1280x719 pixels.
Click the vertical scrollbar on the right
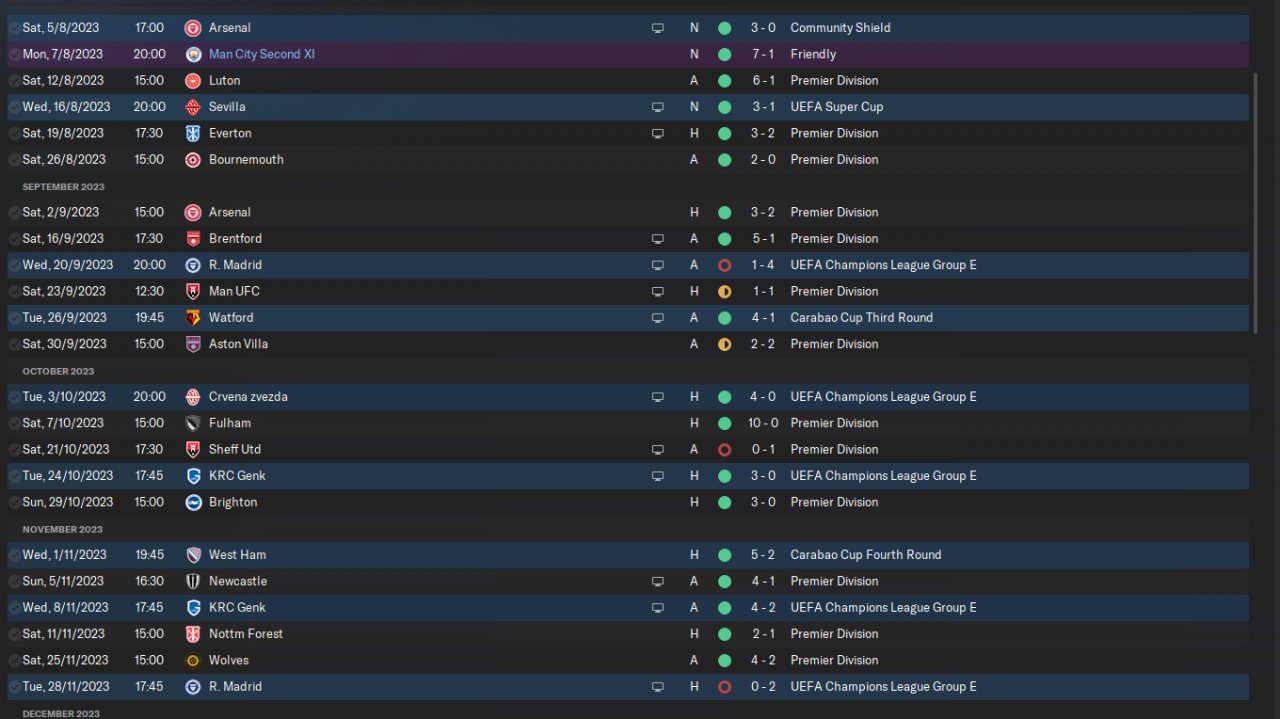coord(1255,200)
